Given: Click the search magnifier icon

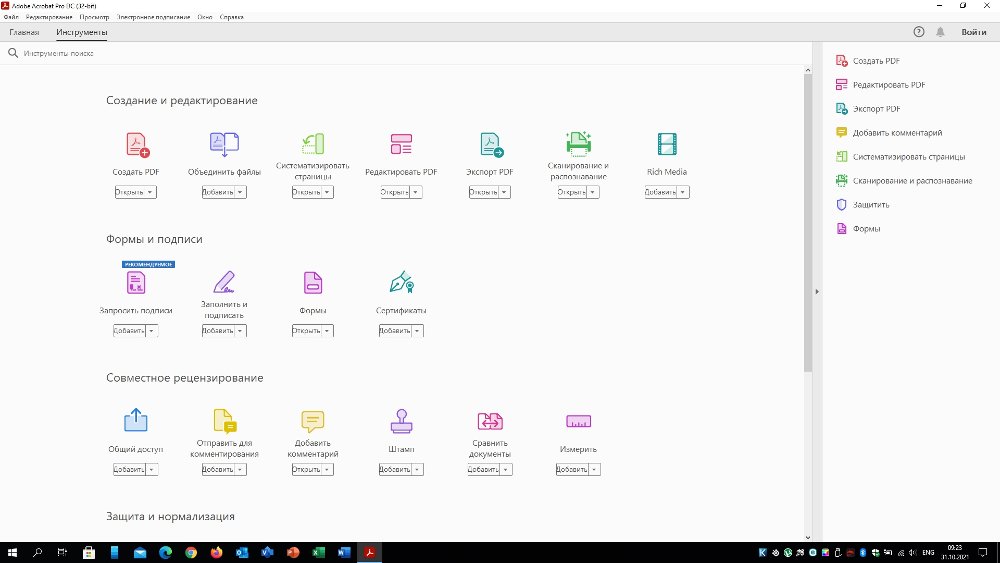Looking at the screenshot, I should tap(13, 53).
